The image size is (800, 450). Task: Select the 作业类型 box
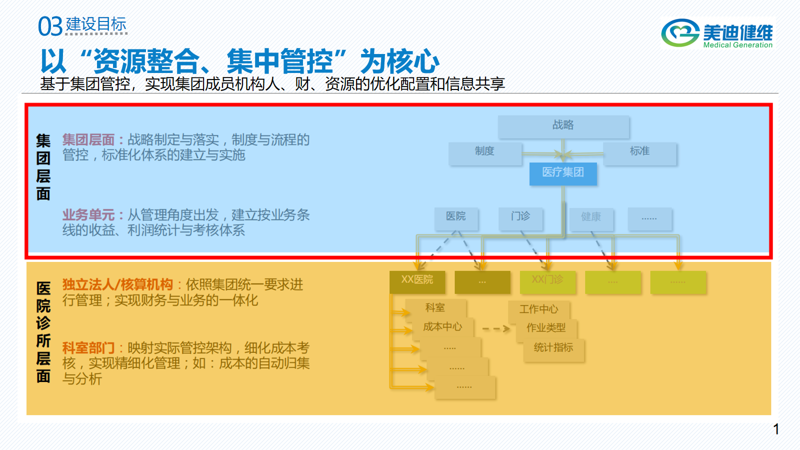(x=546, y=328)
